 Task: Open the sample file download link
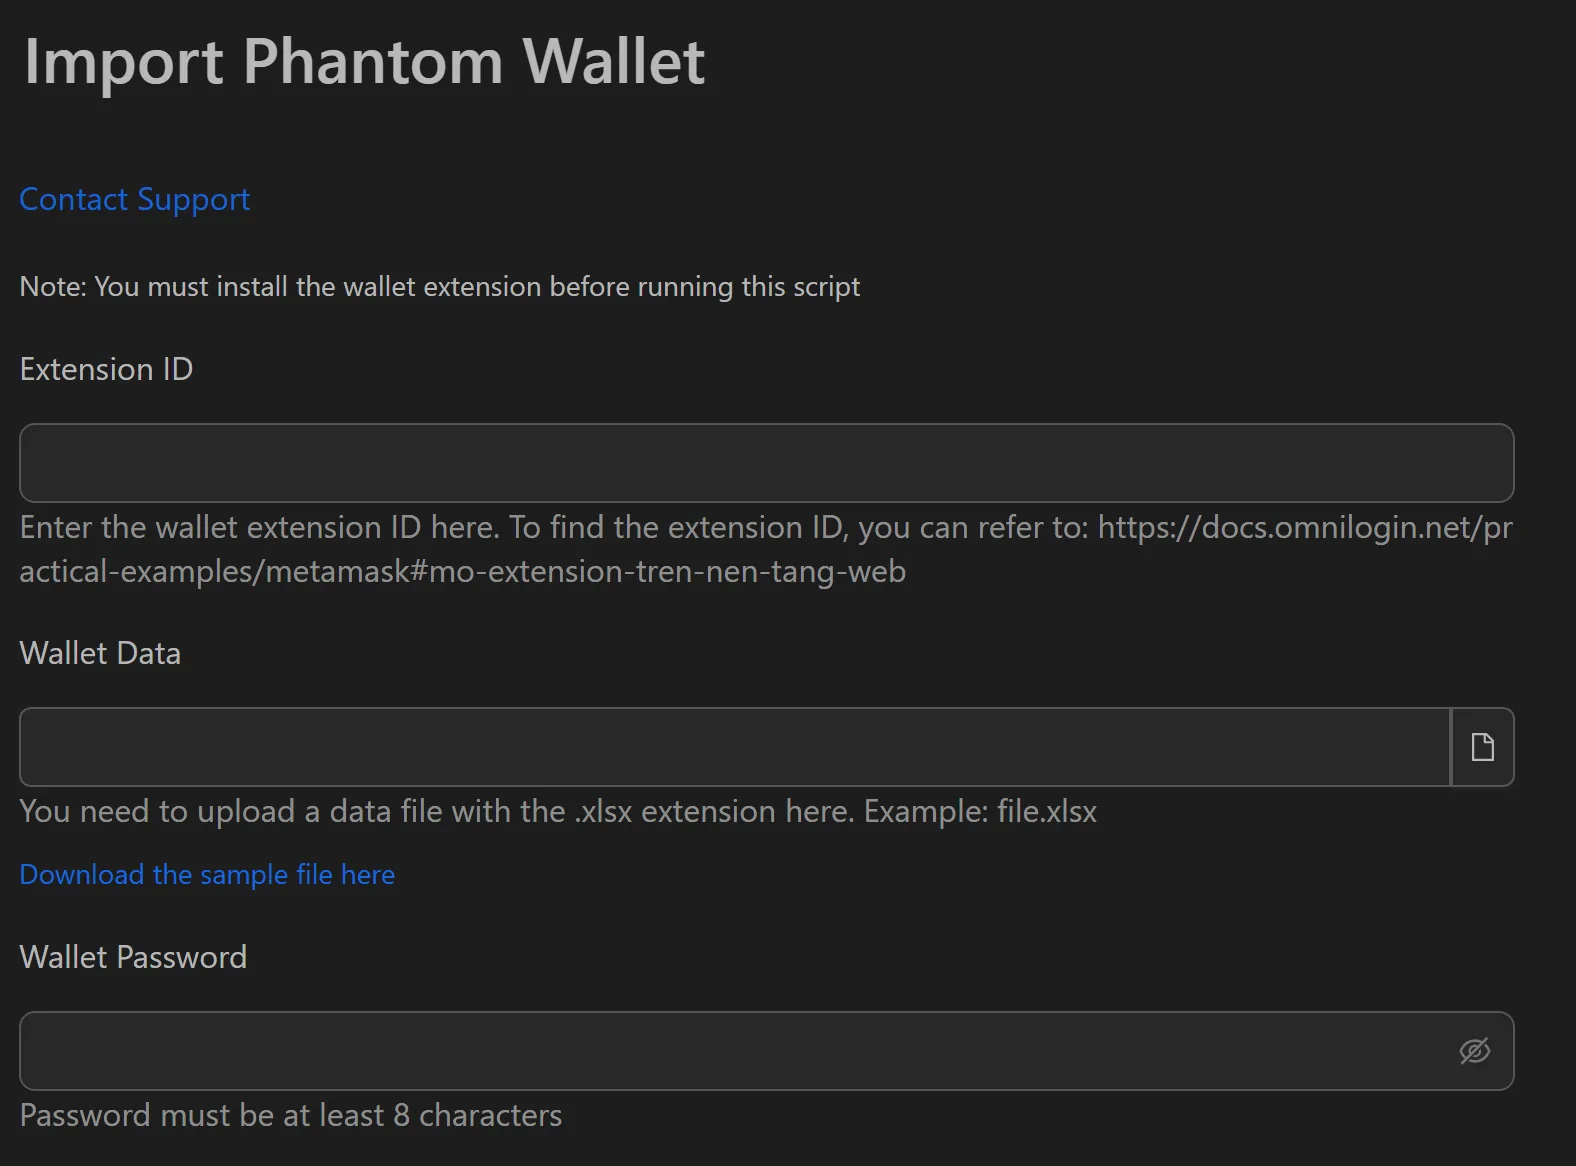[x=206, y=874]
